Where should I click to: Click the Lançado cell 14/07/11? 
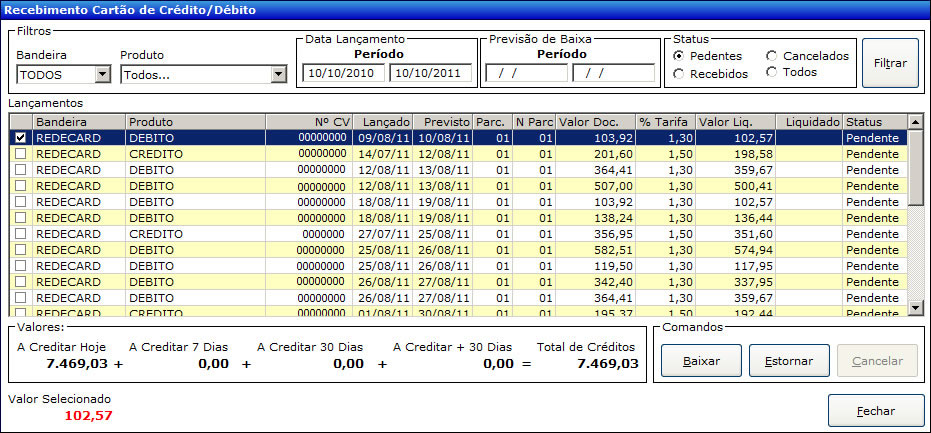pyautogui.click(x=384, y=154)
